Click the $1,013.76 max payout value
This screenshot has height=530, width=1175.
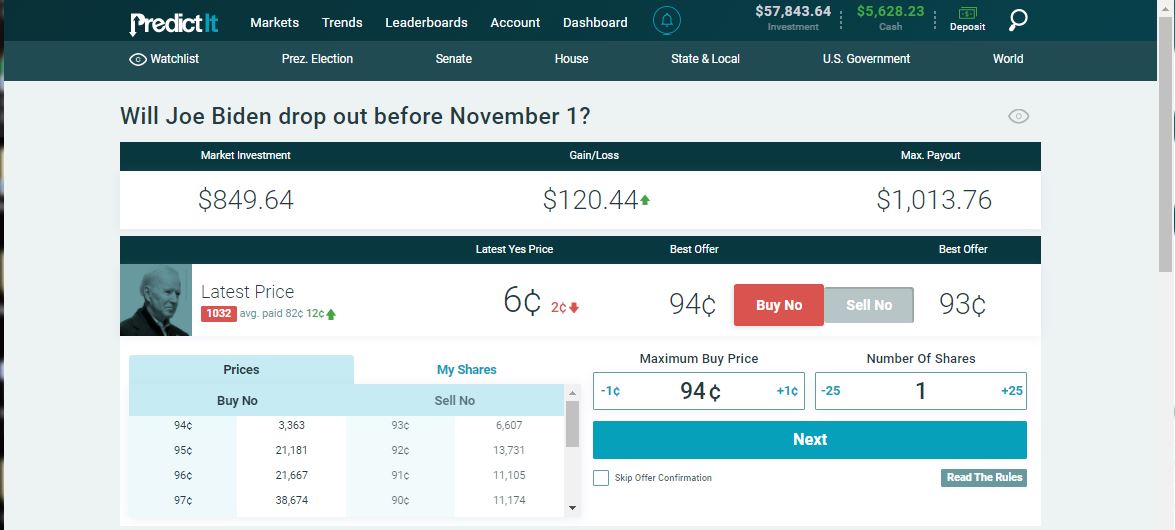pyautogui.click(x=934, y=200)
